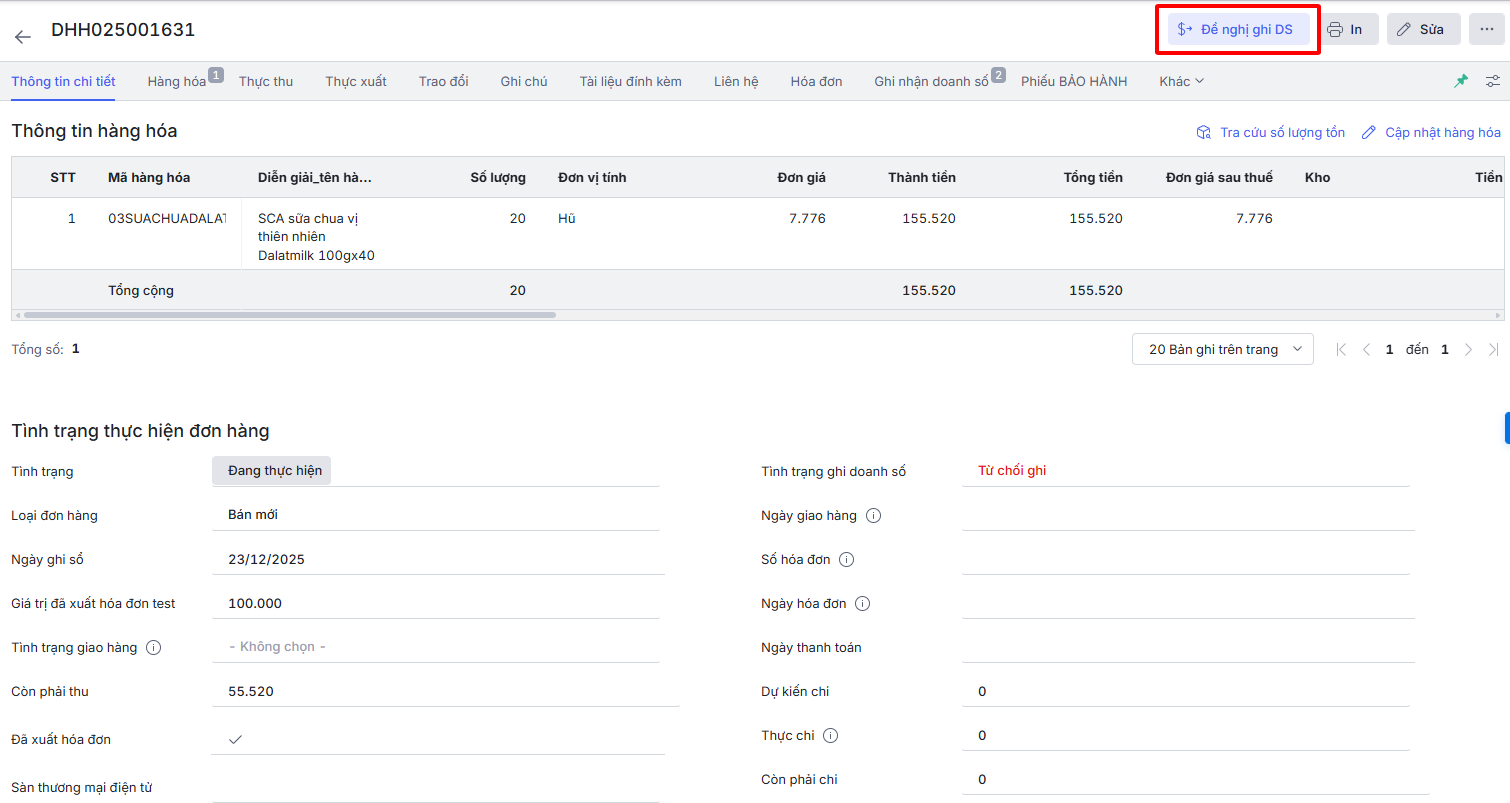Click info icon beside Ngày giao hàng
The height and width of the screenshot is (803, 1510).
pyautogui.click(x=873, y=516)
